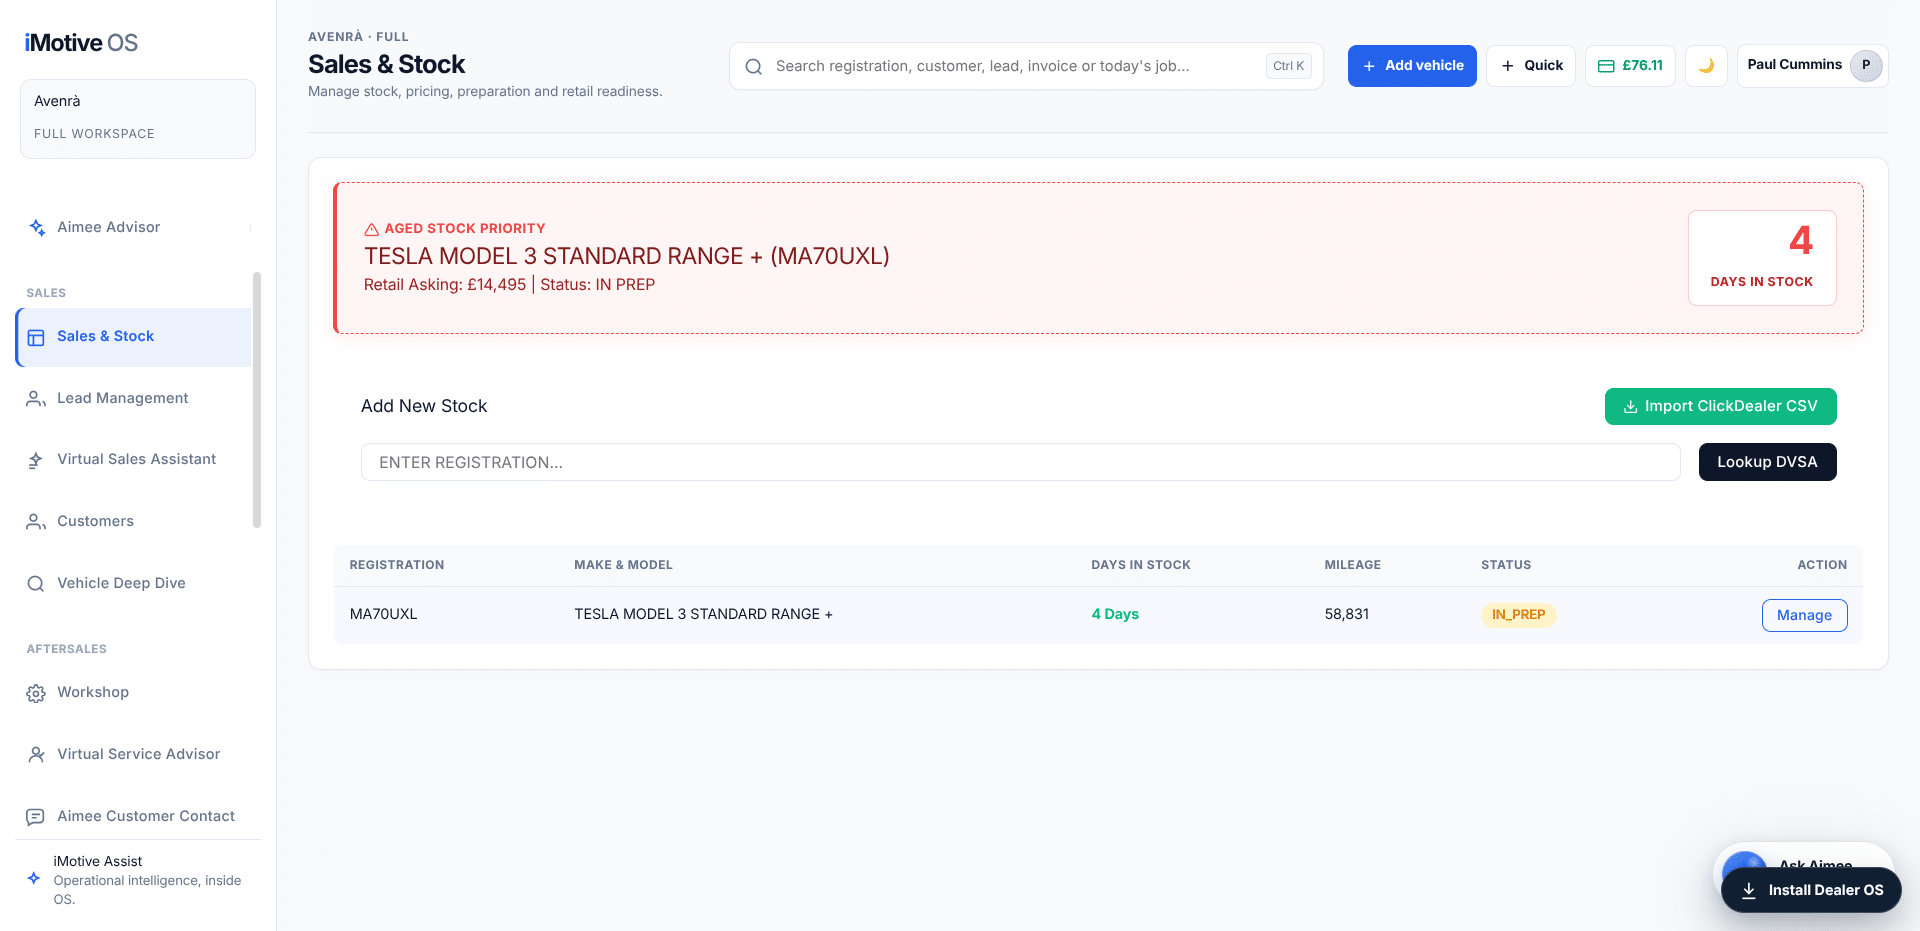Click the P avatar circle

coord(1866,65)
